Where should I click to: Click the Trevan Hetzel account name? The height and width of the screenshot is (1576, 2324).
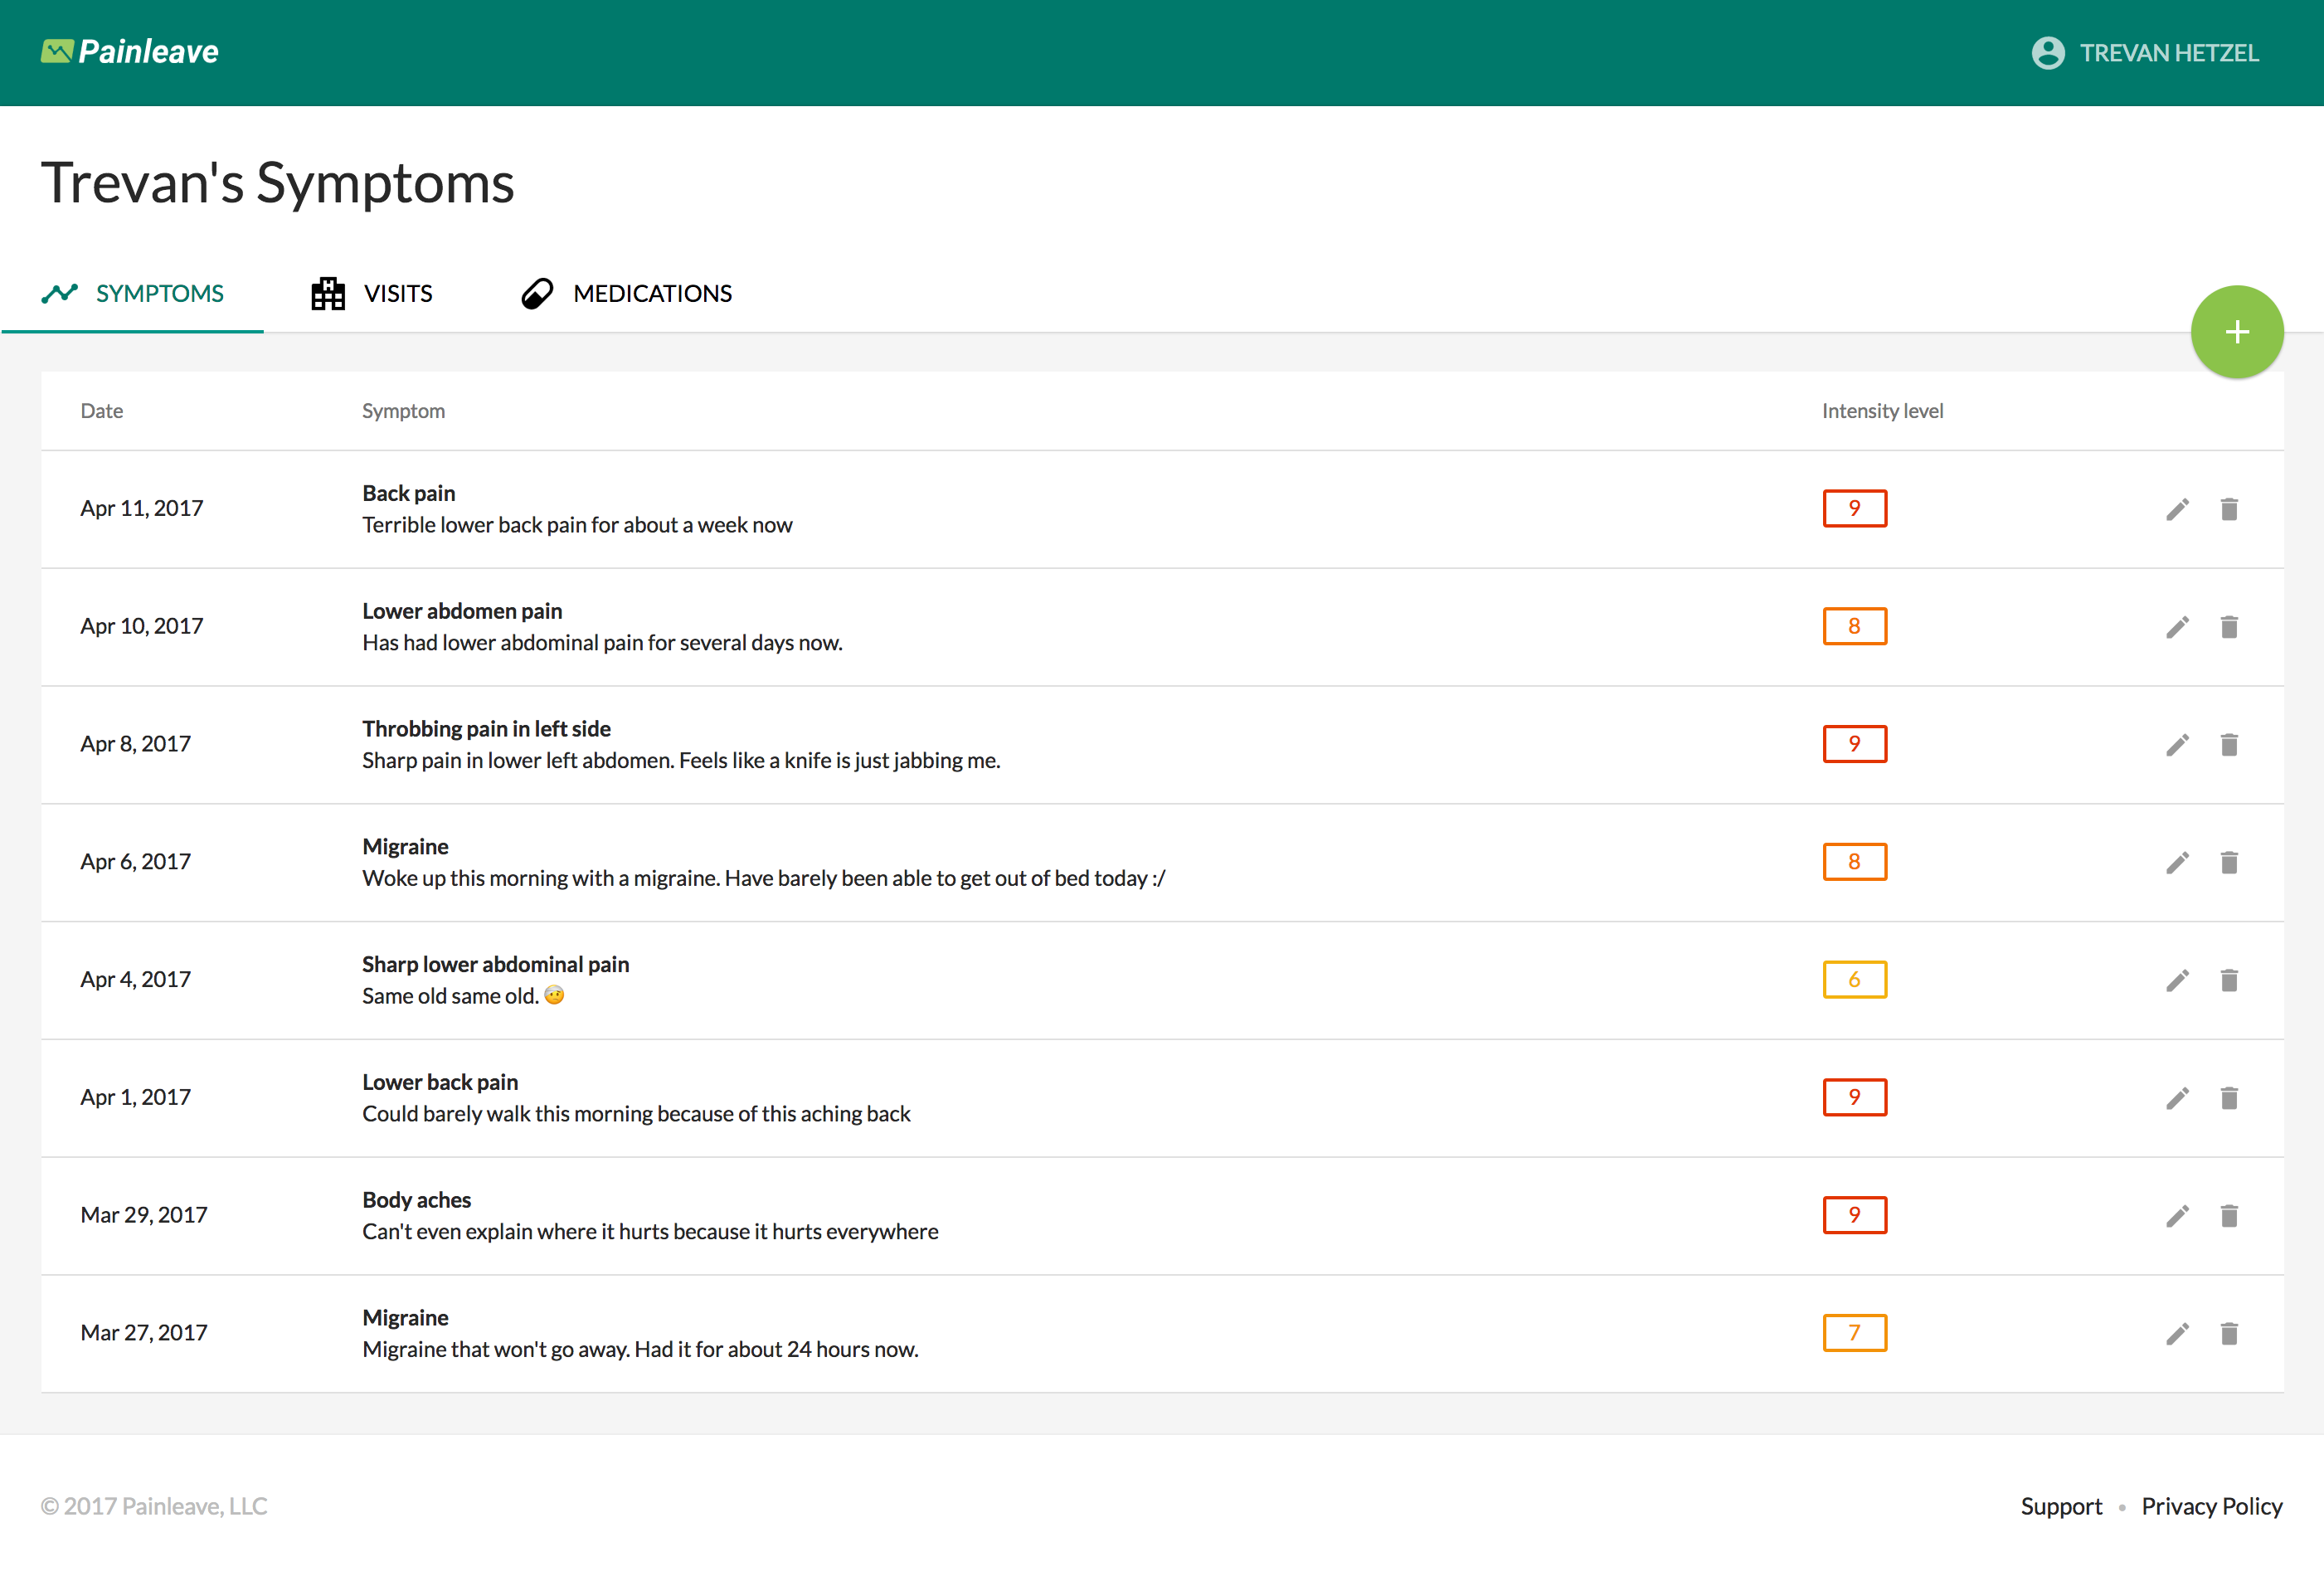tap(2168, 53)
